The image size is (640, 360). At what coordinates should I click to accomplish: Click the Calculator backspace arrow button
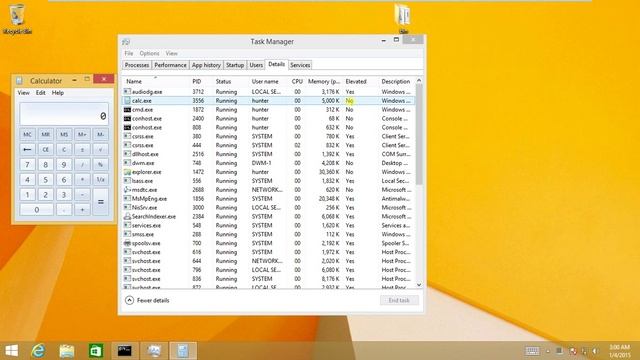point(27,149)
